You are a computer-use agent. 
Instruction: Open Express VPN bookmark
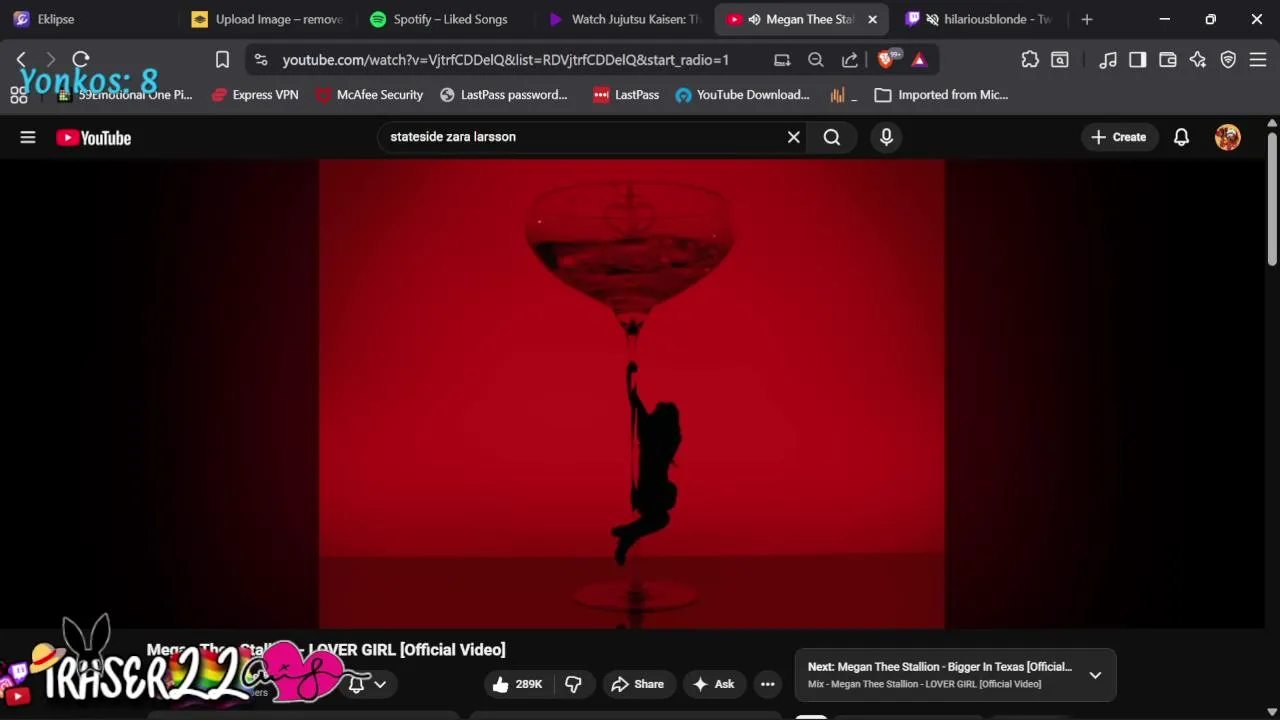(255, 95)
